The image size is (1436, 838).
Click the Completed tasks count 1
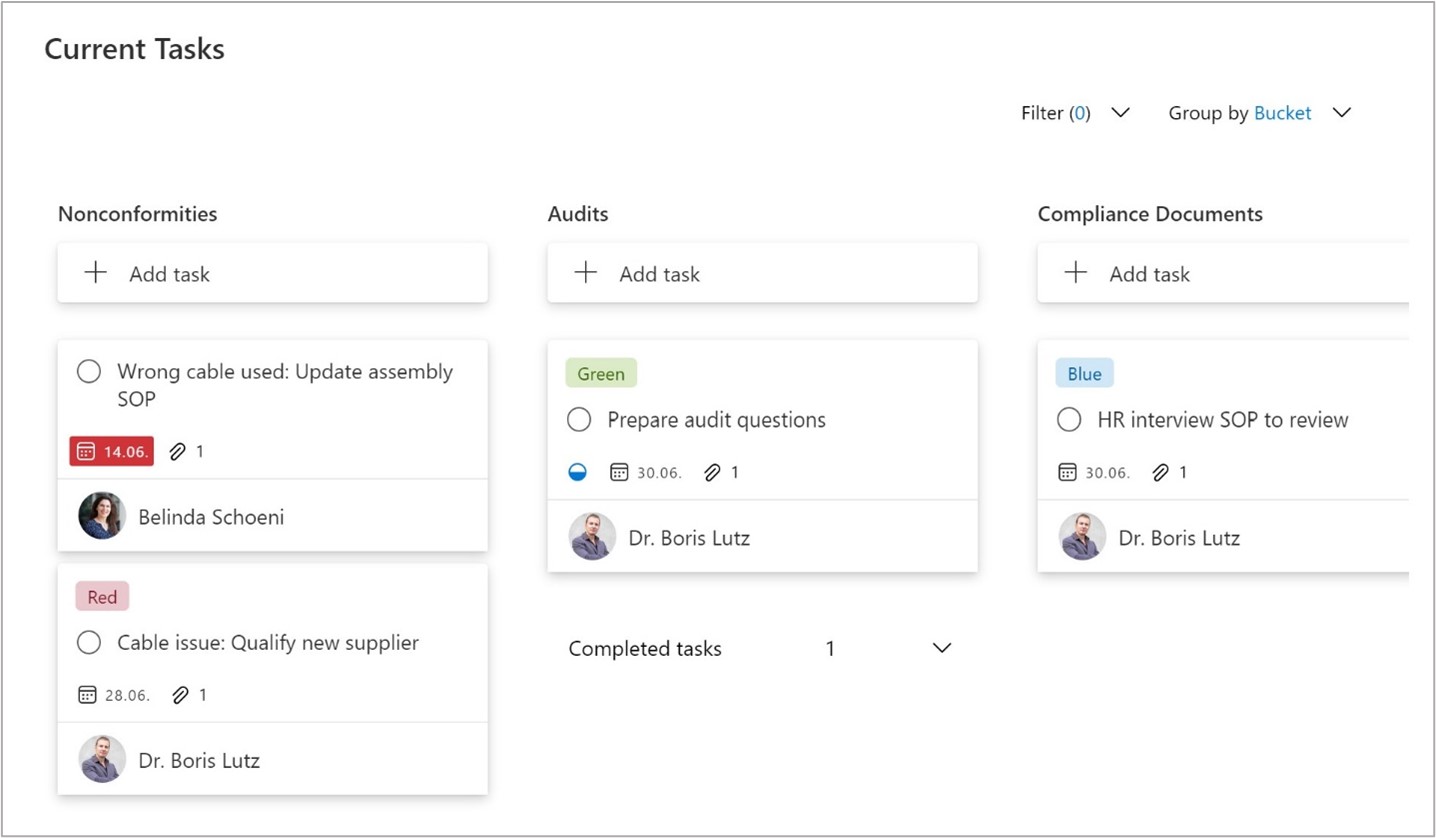tap(830, 649)
